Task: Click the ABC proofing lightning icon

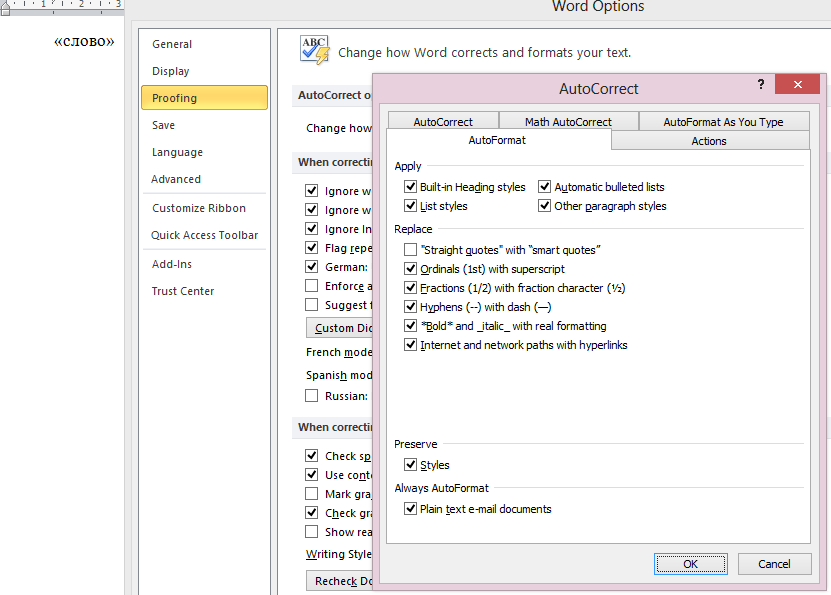Action: pos(315,50)
